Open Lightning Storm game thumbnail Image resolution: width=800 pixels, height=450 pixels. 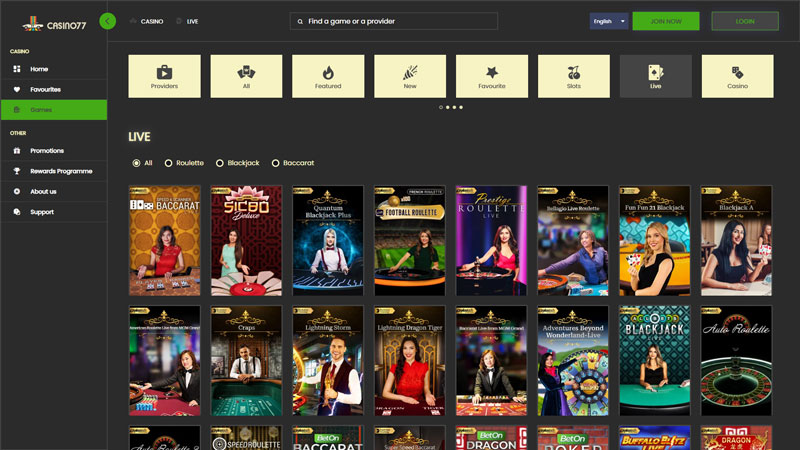click(x=328, y=361)
